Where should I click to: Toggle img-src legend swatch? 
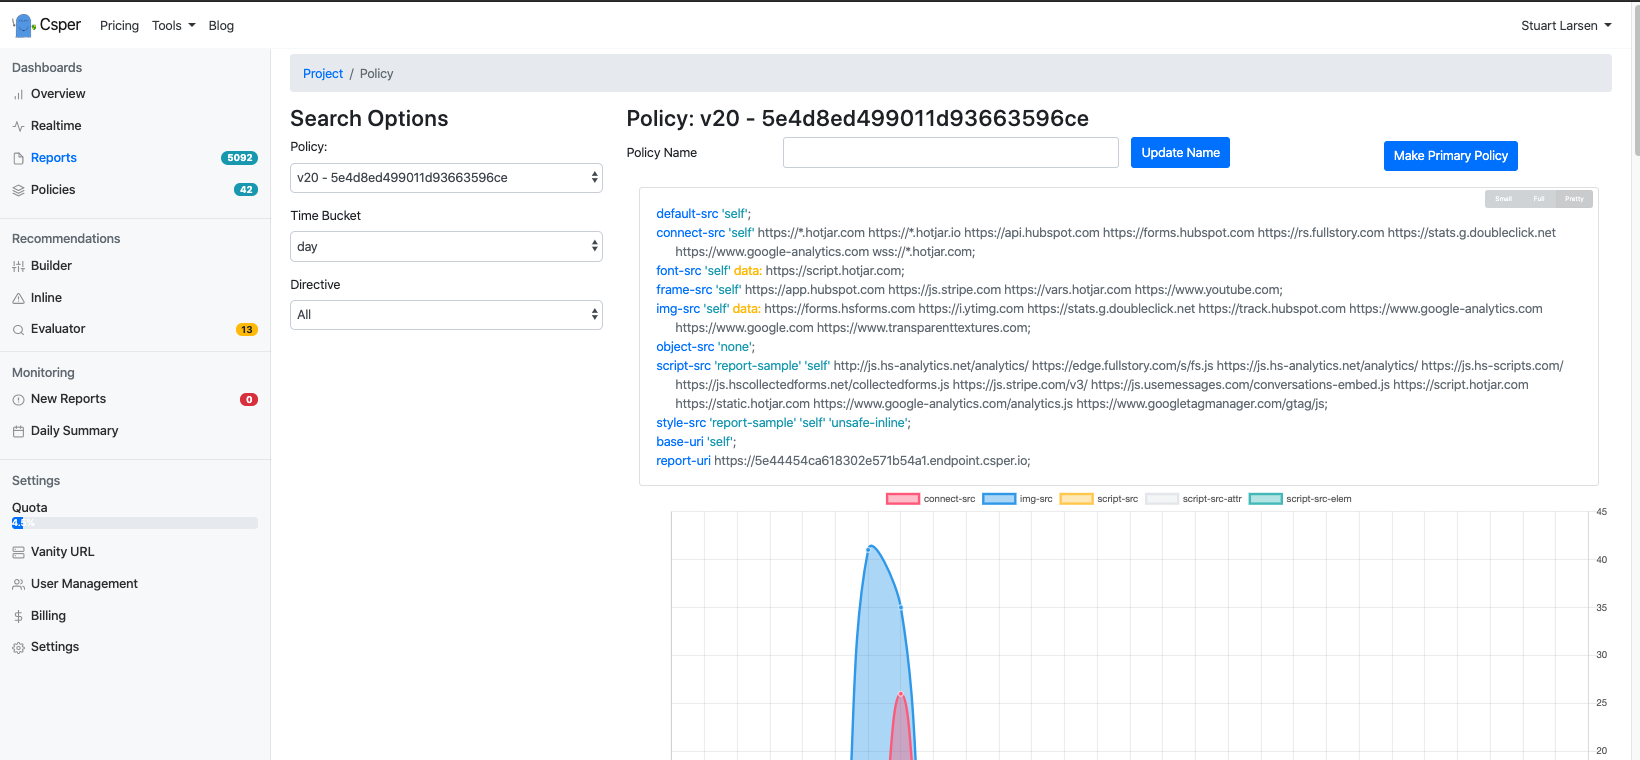999,499
